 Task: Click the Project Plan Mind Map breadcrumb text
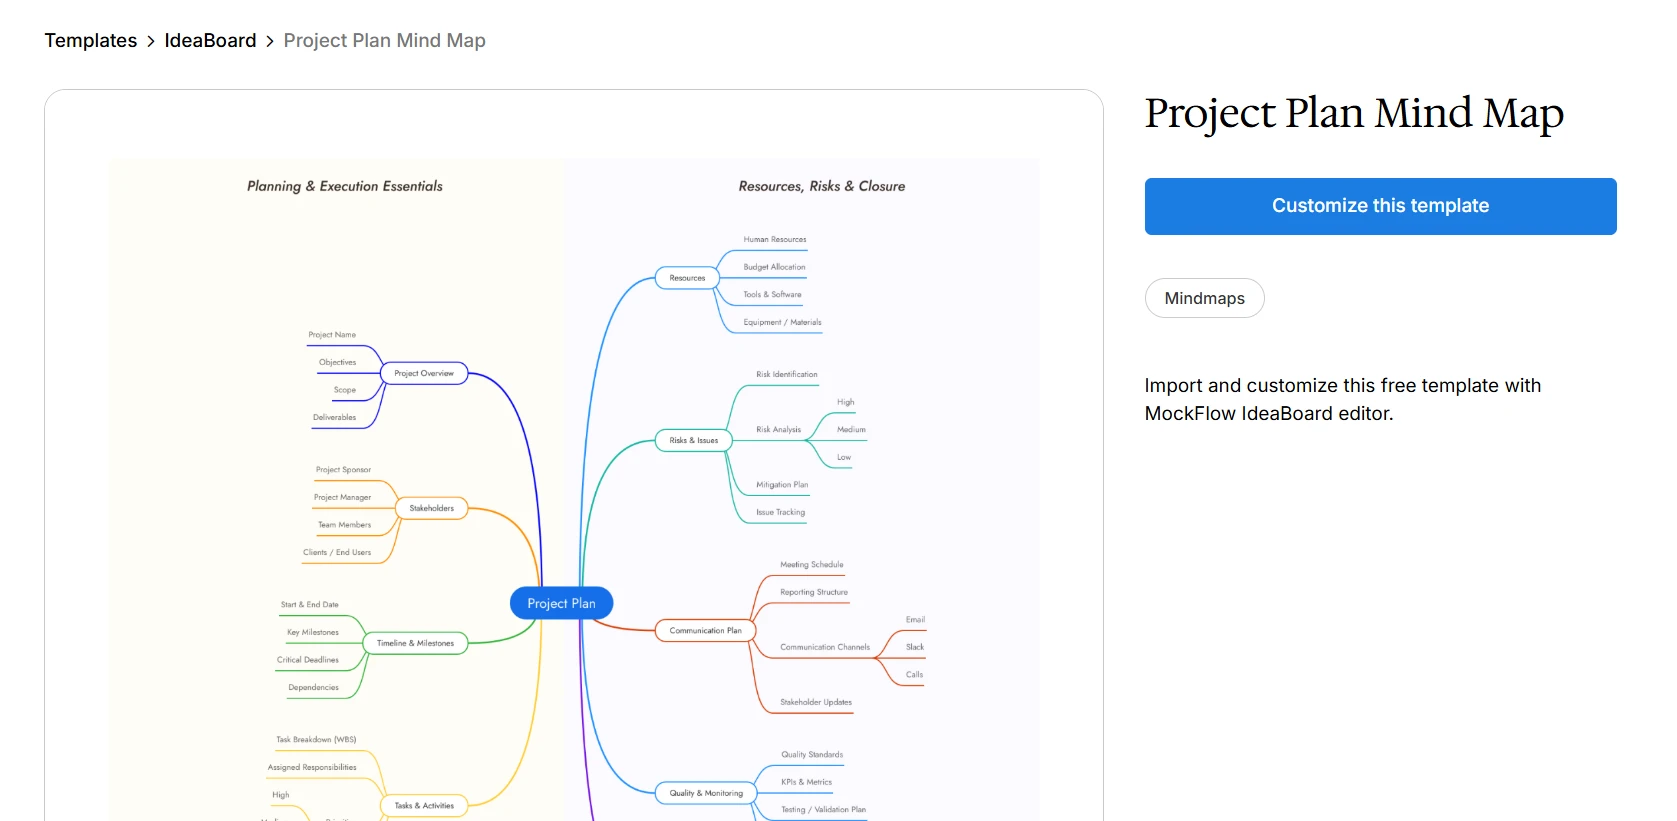pos(384,41)
